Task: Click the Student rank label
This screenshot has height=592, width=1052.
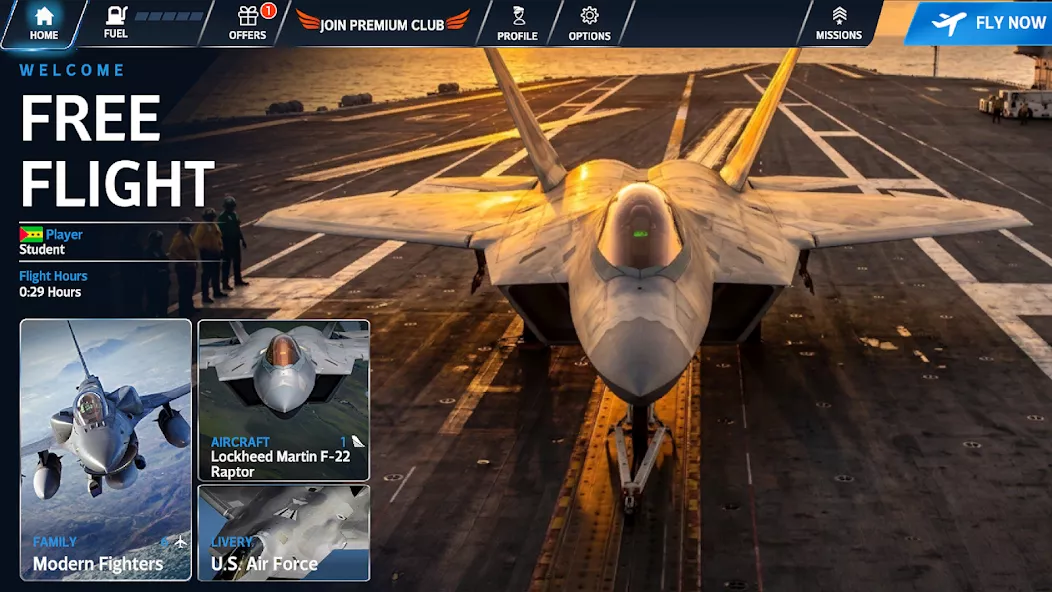Action: click(42, 250)
